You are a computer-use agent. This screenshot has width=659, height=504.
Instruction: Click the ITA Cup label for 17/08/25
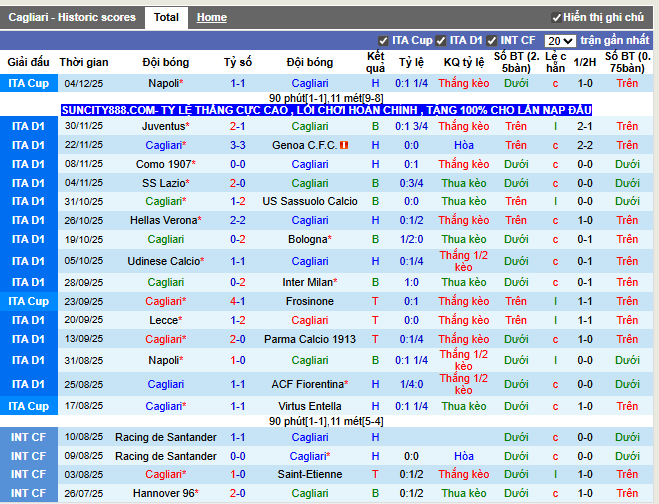pyautogui.click(x=29, y=406)
